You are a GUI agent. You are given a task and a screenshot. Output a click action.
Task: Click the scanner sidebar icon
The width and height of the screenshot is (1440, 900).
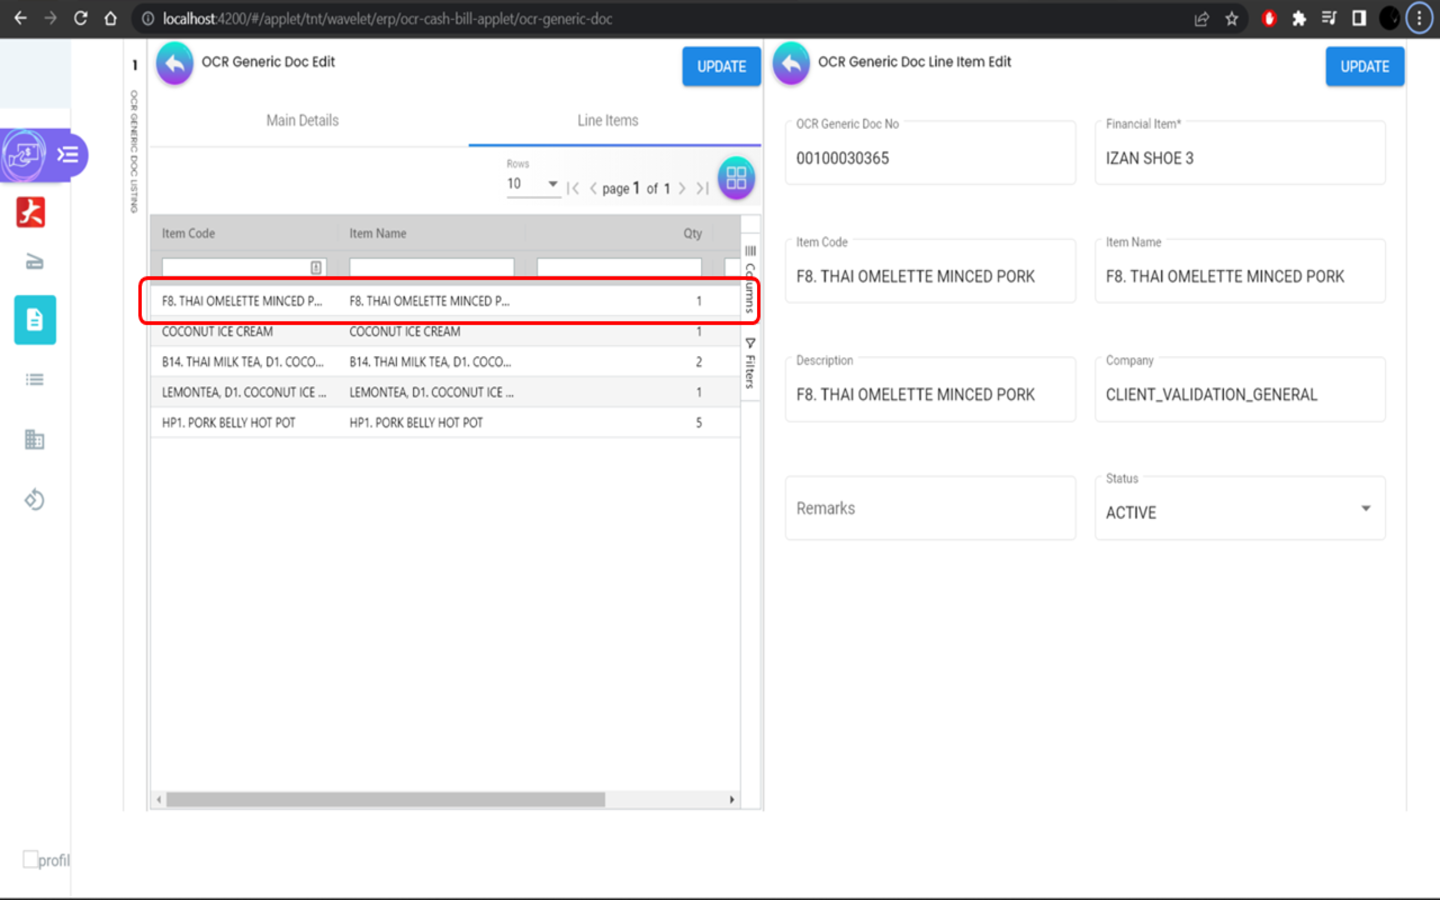pyautogui.click(x=35, y=262)
